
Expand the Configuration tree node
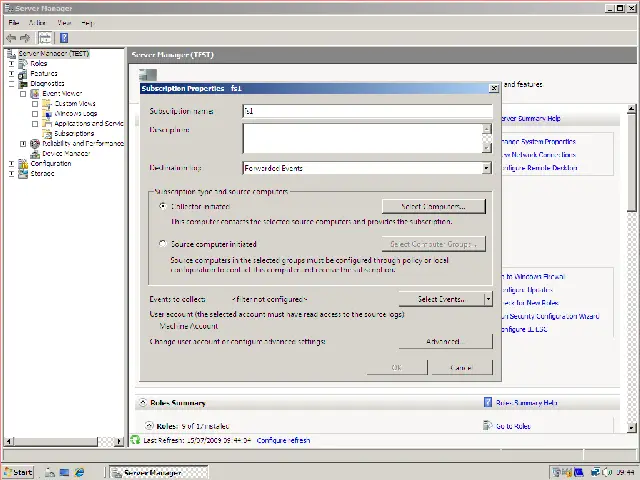(11, 164)
